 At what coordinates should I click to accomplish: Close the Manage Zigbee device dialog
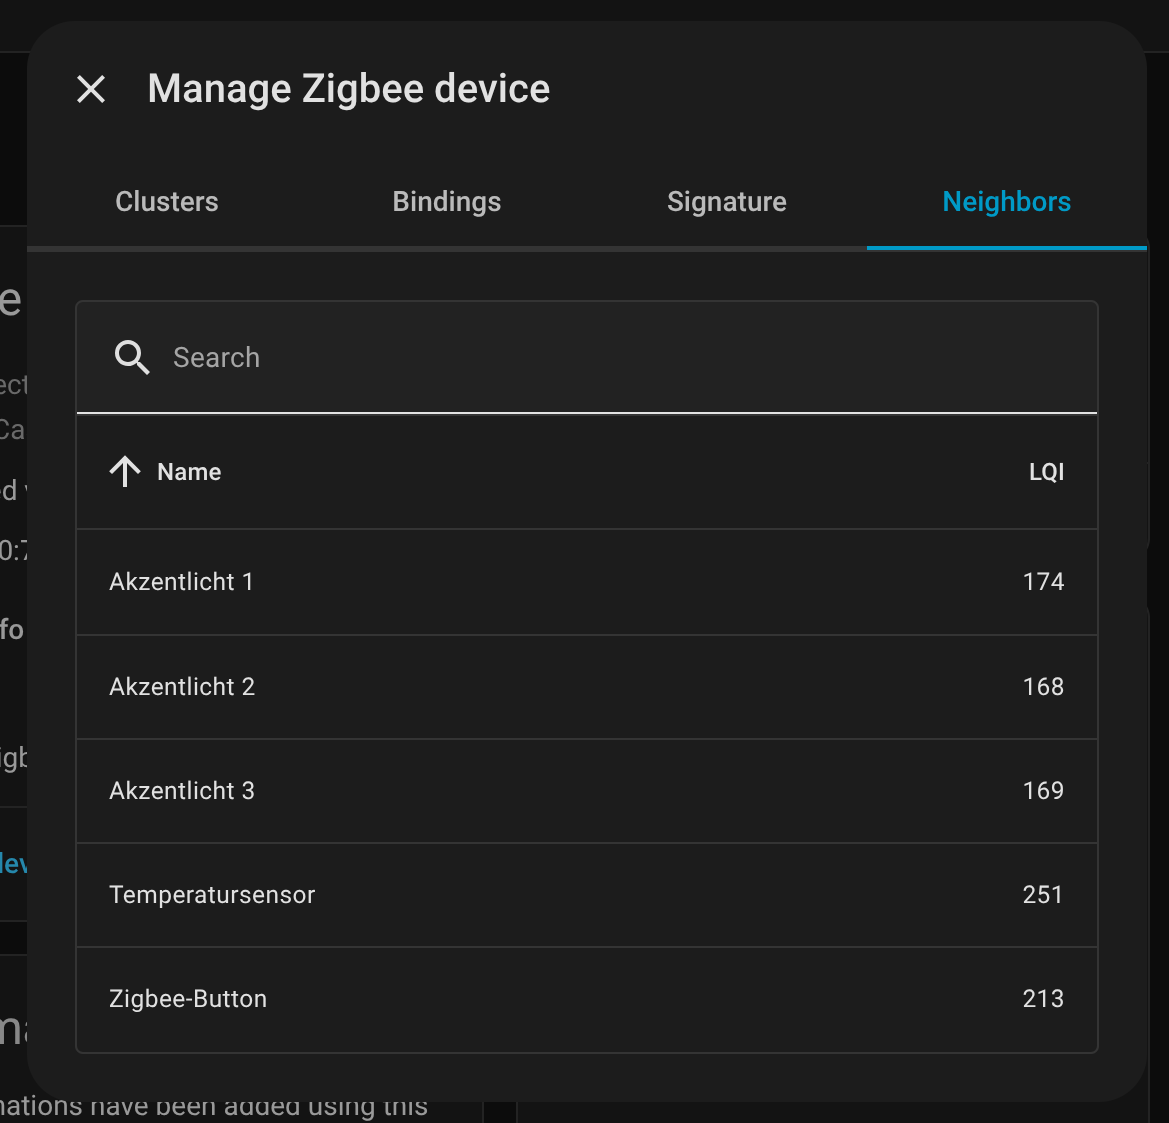click(x=91, y=89)
